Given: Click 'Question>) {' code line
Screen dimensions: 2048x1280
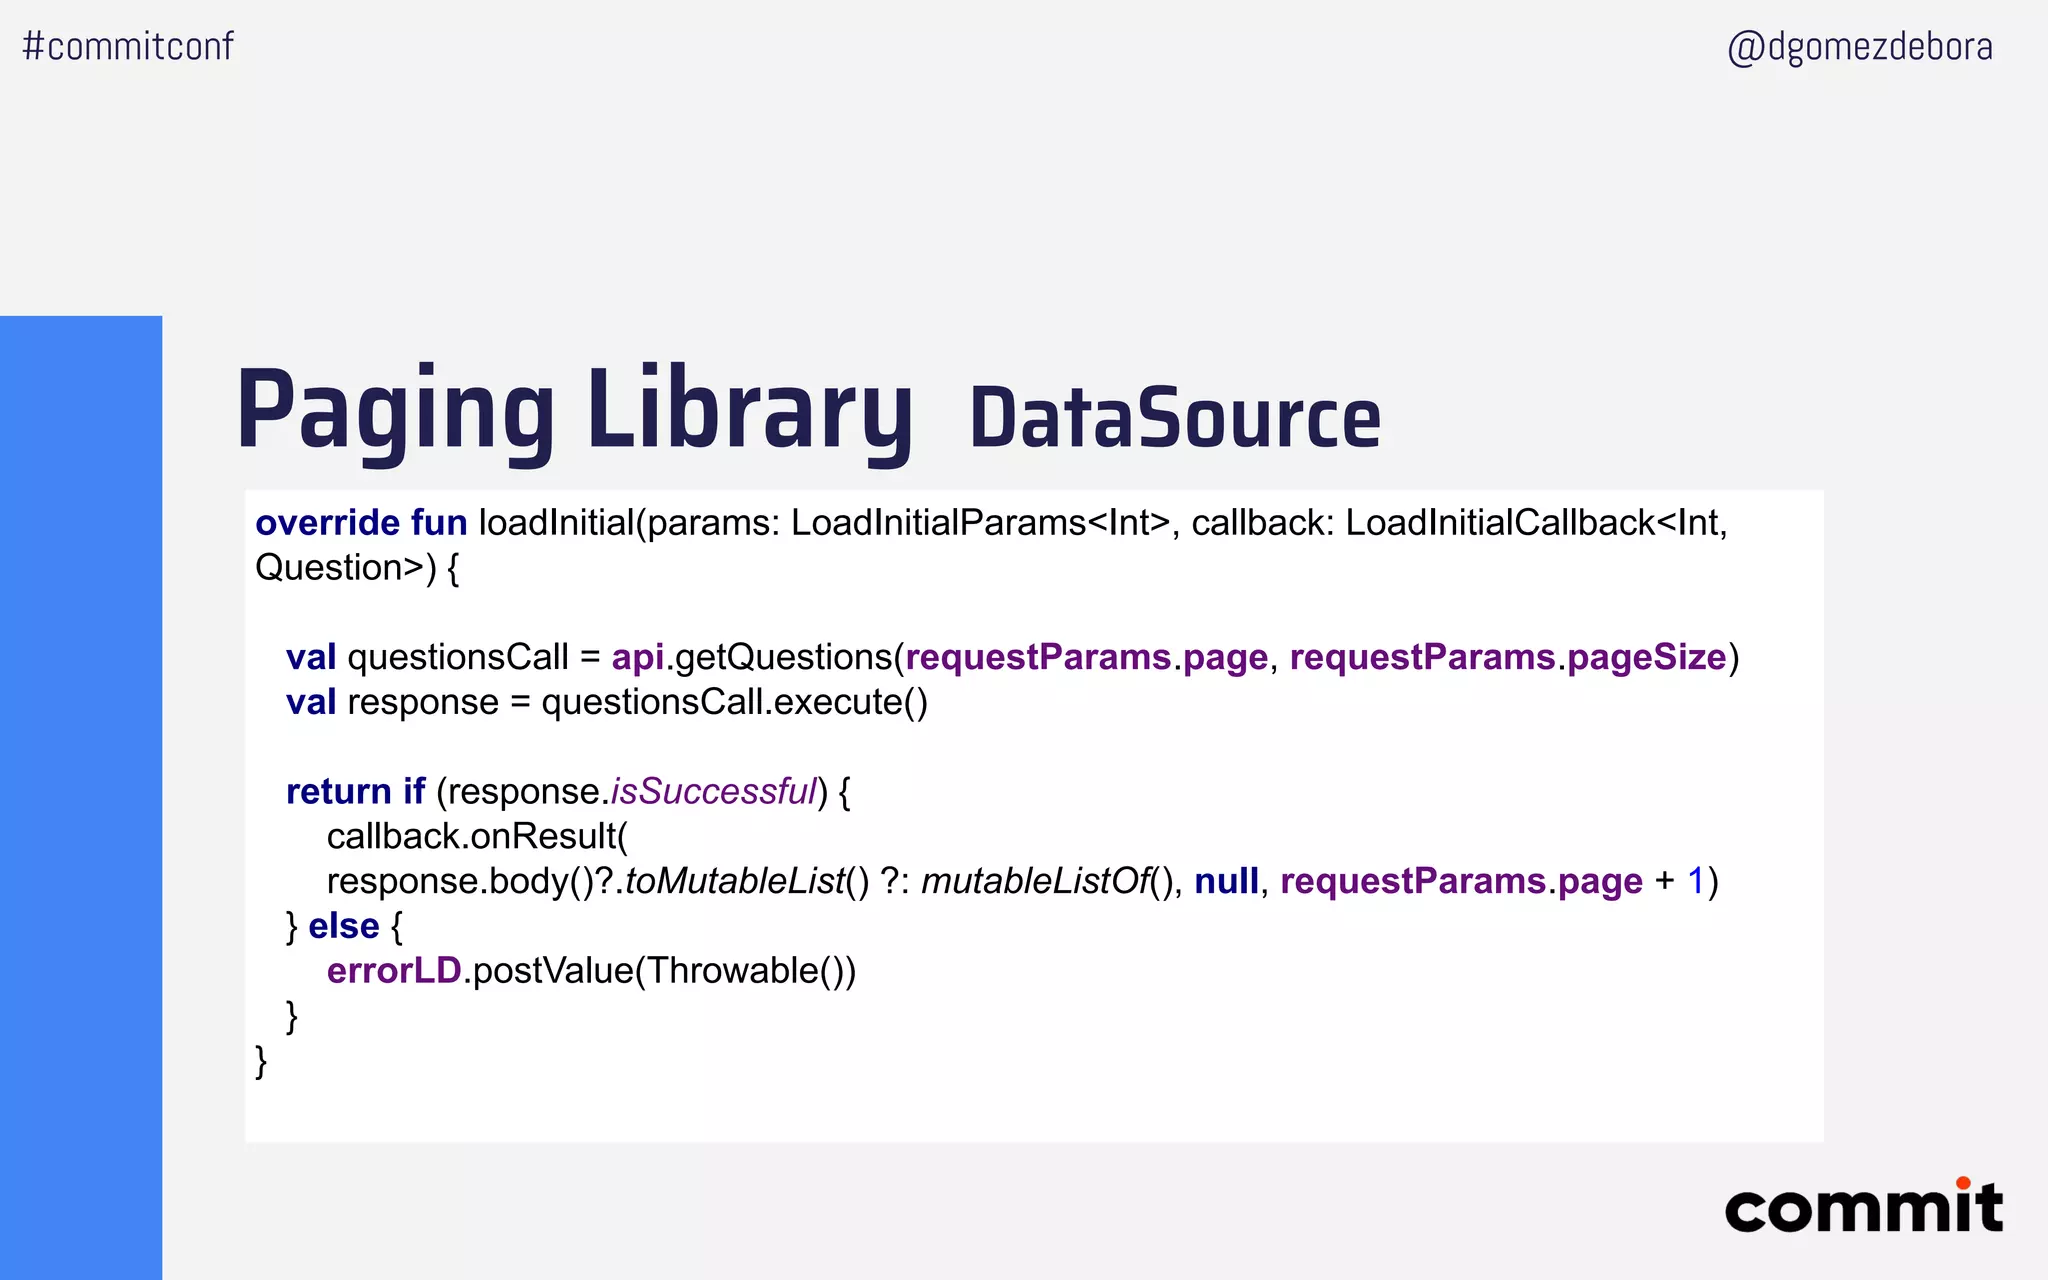Looking at the screenshot, I should click(357, 568).
